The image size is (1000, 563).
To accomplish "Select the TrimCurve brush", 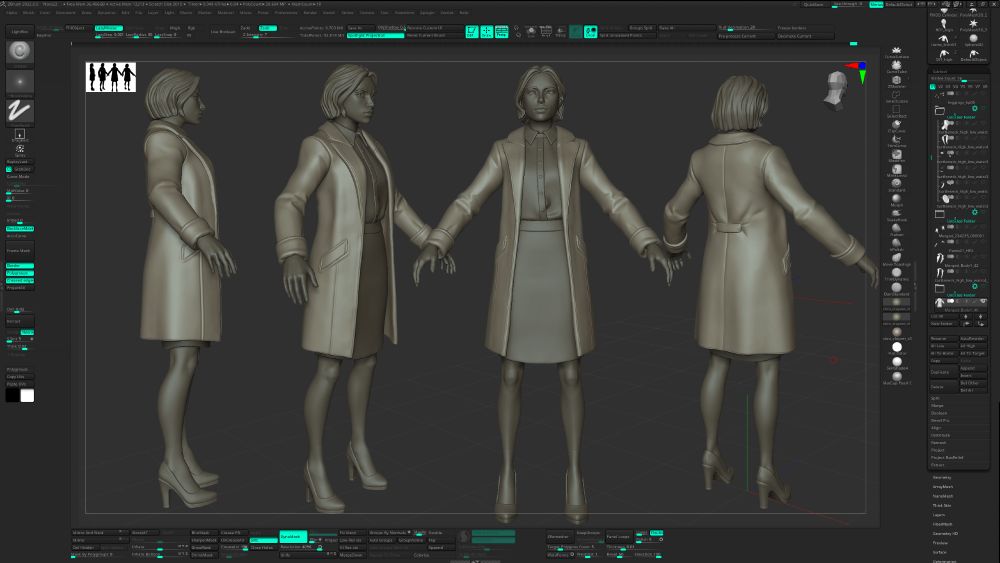I will pyautogui.click(x=896, y=140).
